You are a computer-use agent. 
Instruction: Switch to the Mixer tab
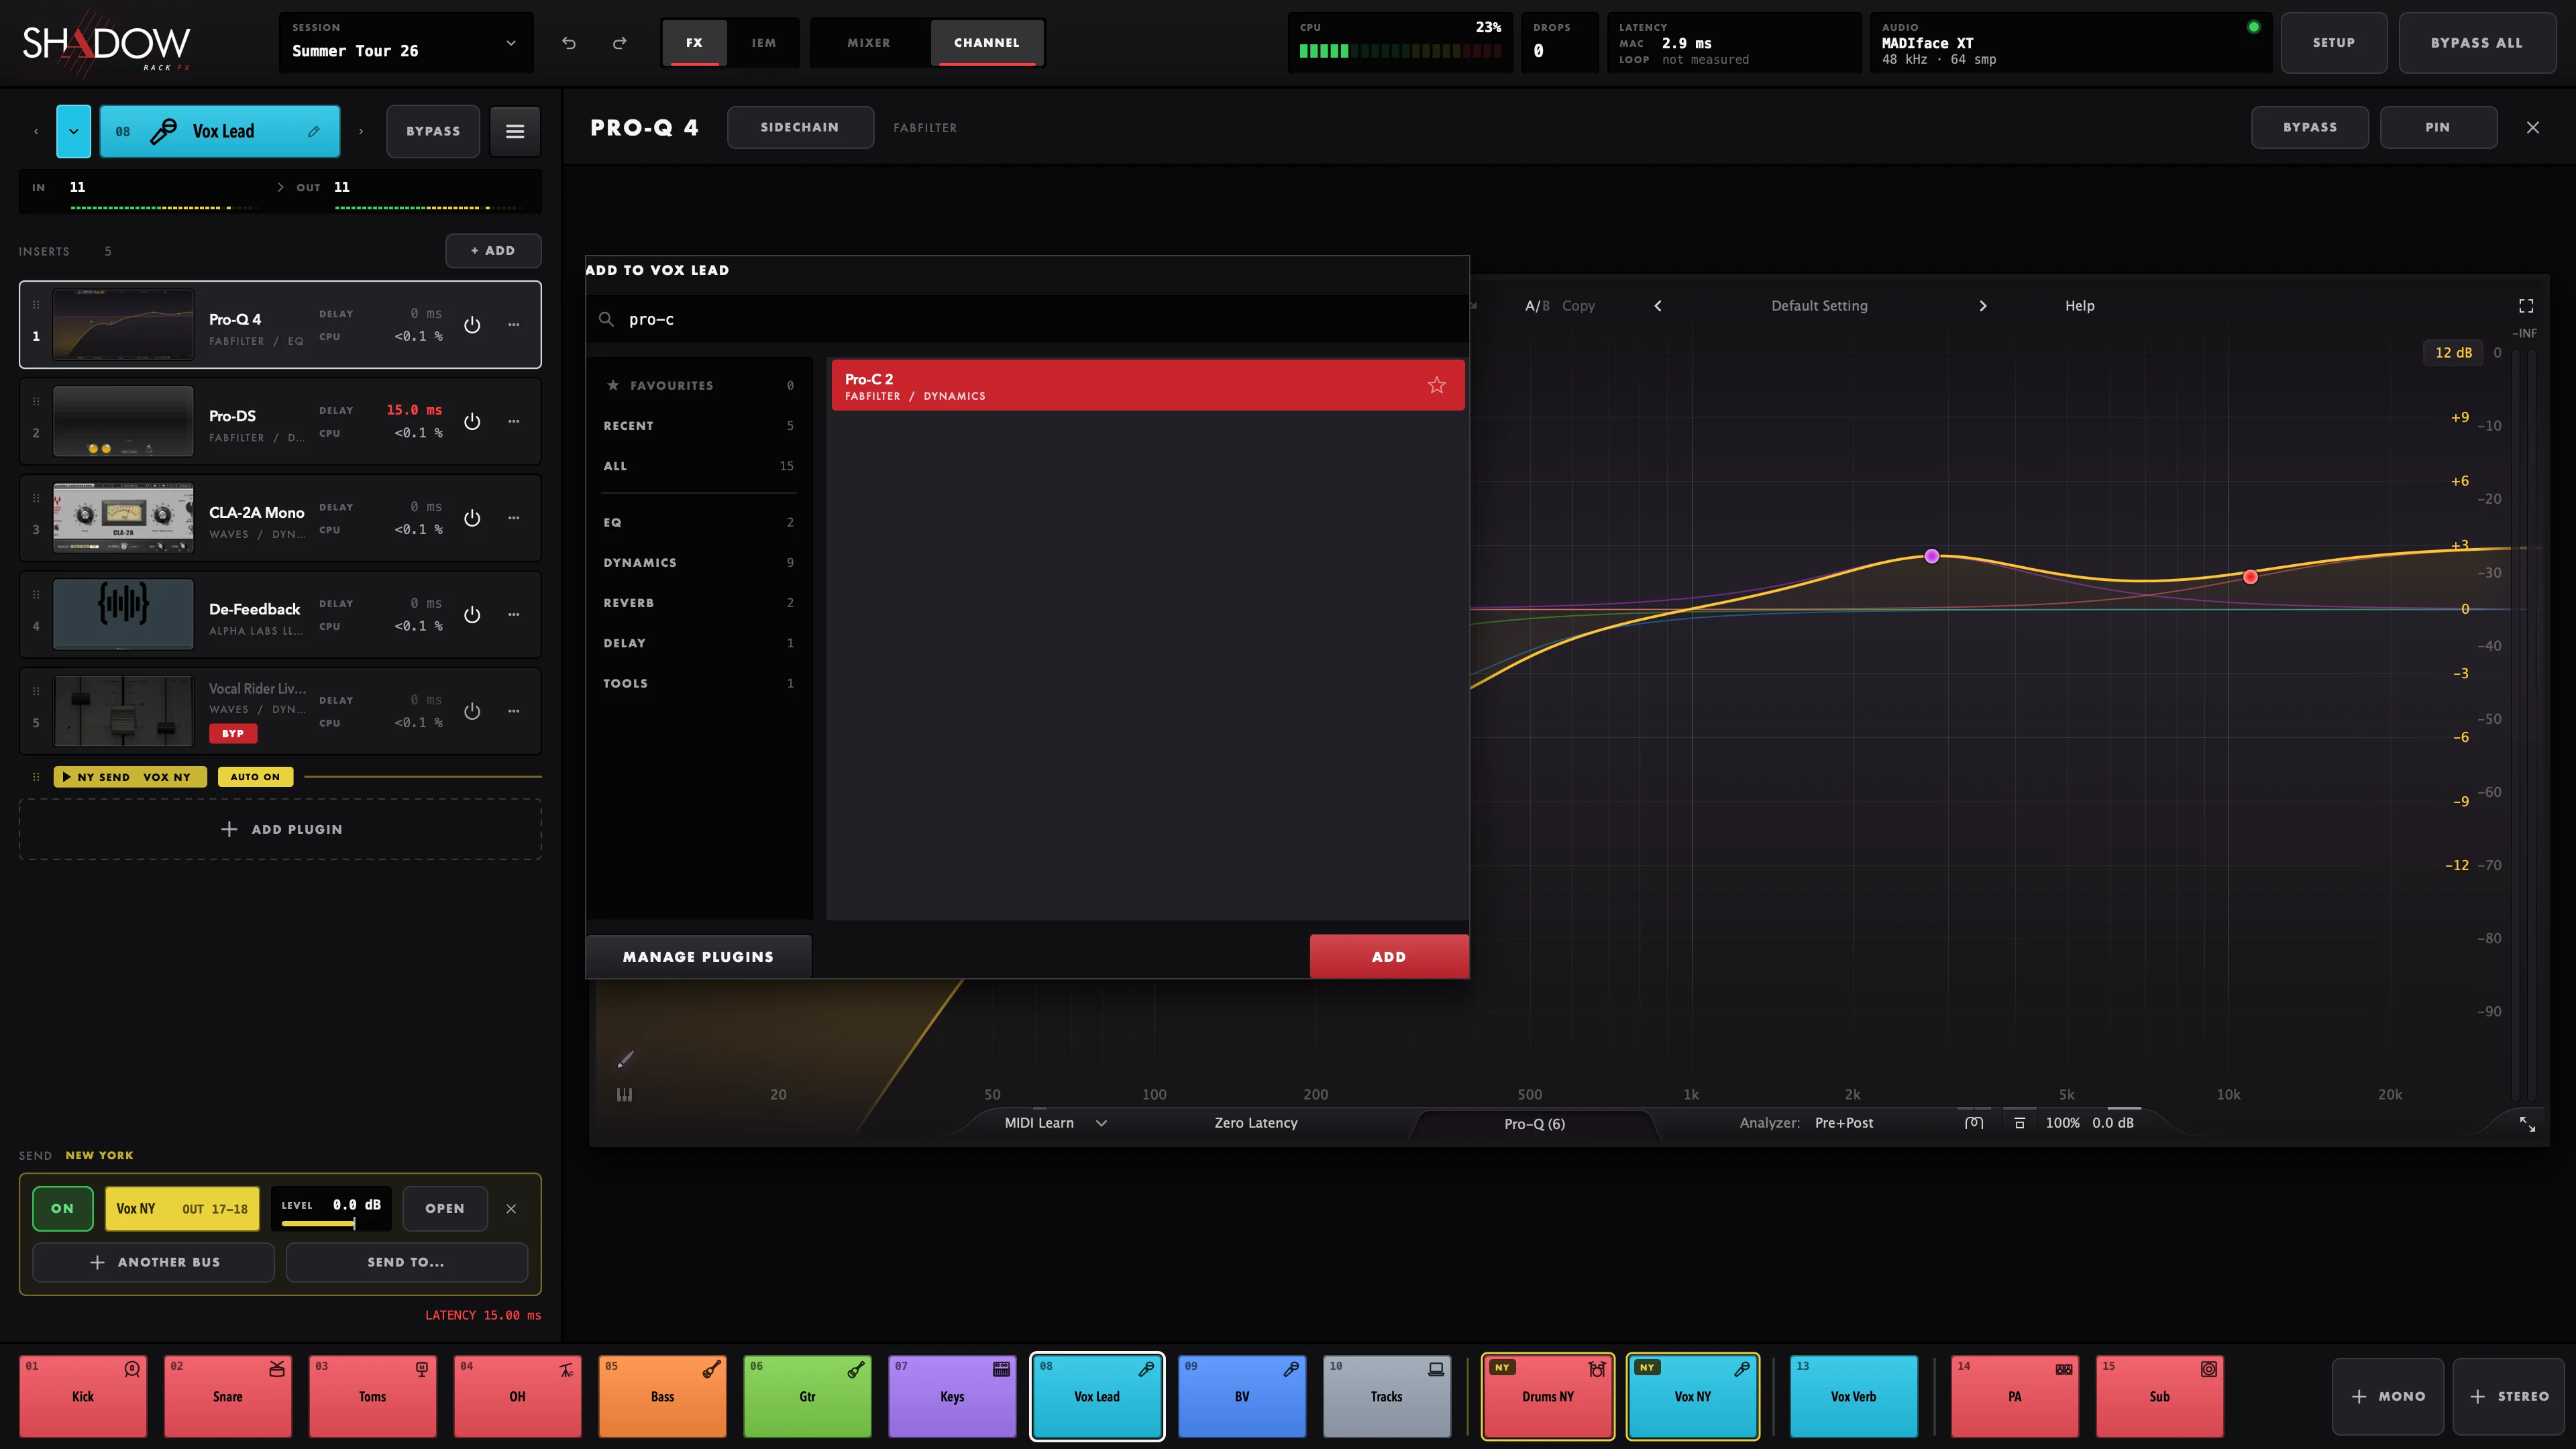coord(868,43)
